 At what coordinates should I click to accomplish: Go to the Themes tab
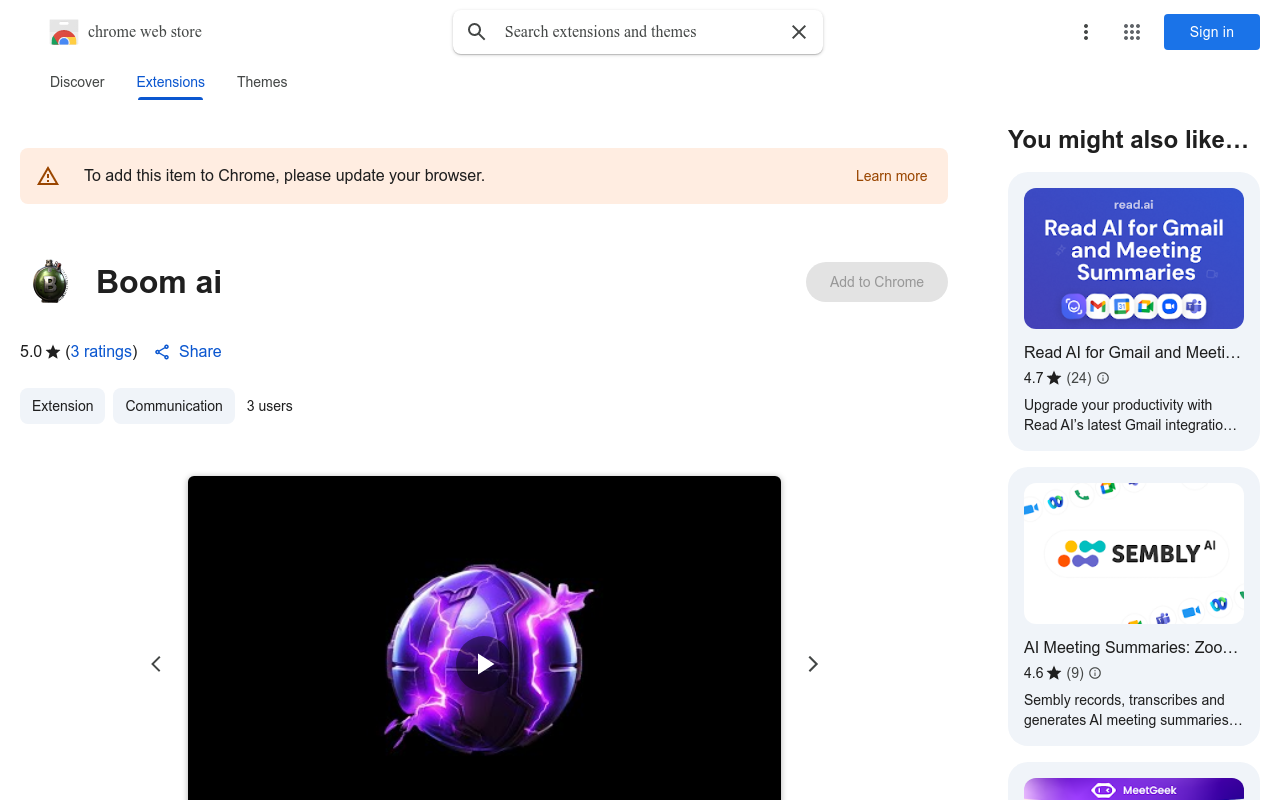coord(262,82)
